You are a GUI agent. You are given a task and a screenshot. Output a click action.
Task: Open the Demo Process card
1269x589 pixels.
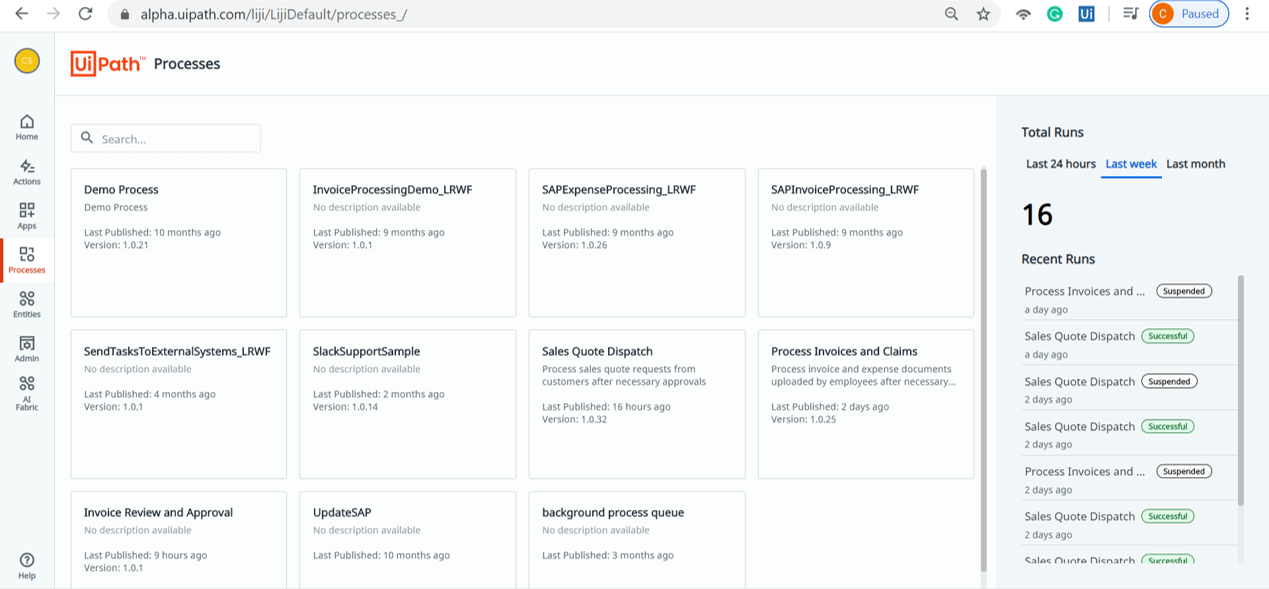coord(179,243)
